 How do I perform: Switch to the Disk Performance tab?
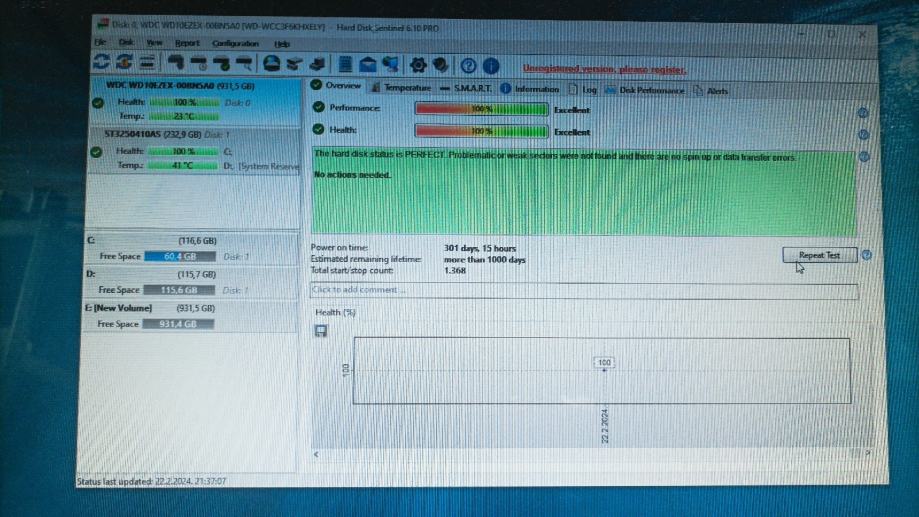click(644, 90)
